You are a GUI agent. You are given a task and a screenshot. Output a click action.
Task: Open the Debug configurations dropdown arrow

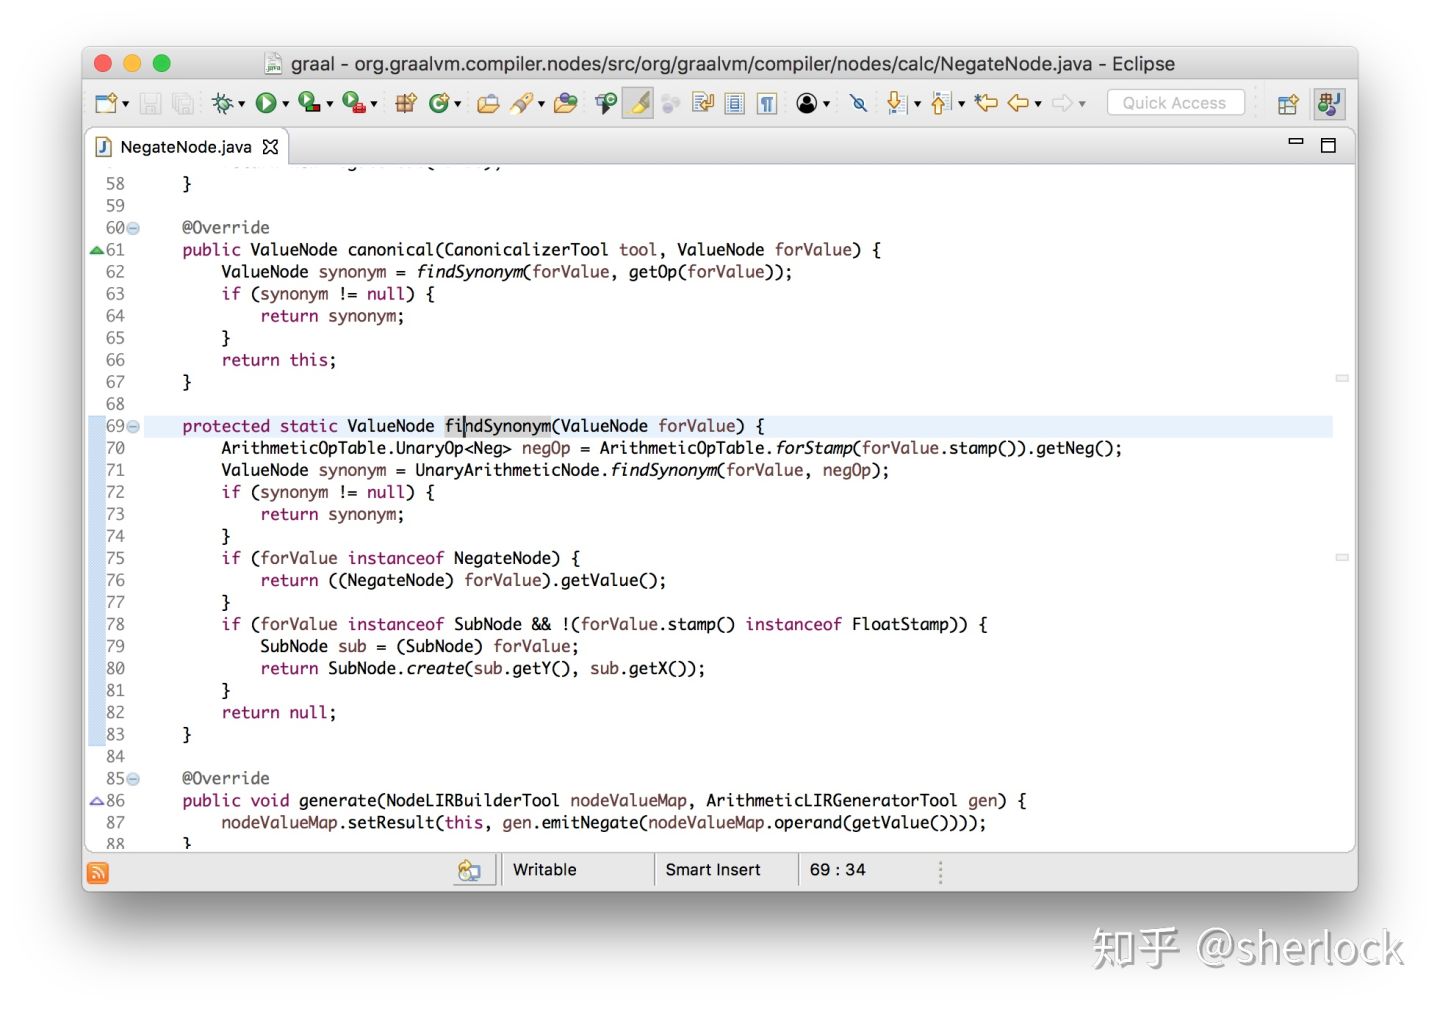241,104
